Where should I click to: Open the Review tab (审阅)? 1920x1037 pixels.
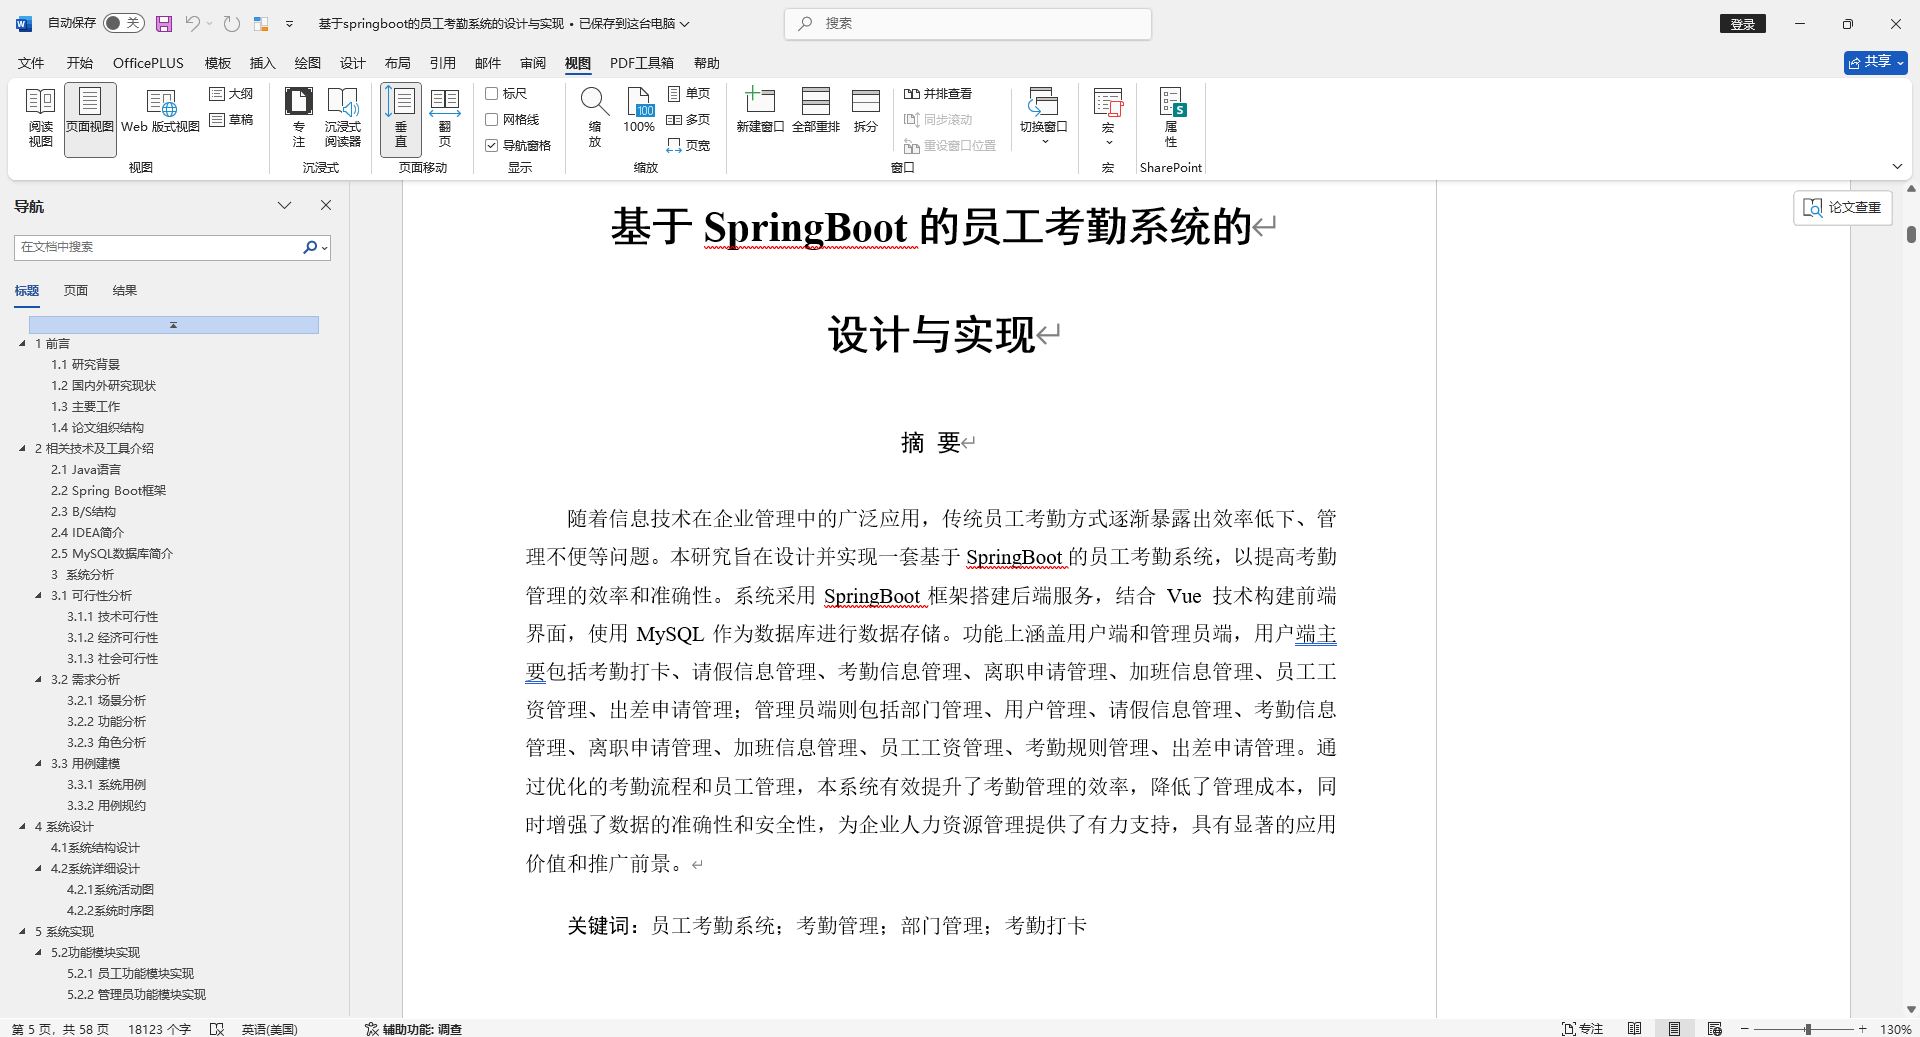533,63
